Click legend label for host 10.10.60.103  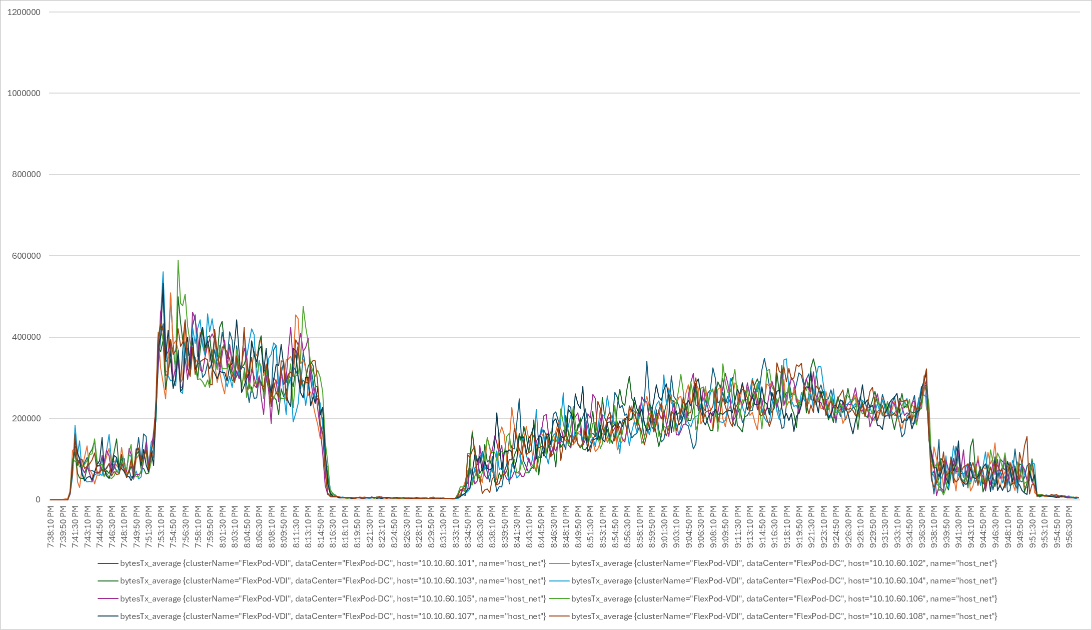pyautogui.click(x=333, y=581)
